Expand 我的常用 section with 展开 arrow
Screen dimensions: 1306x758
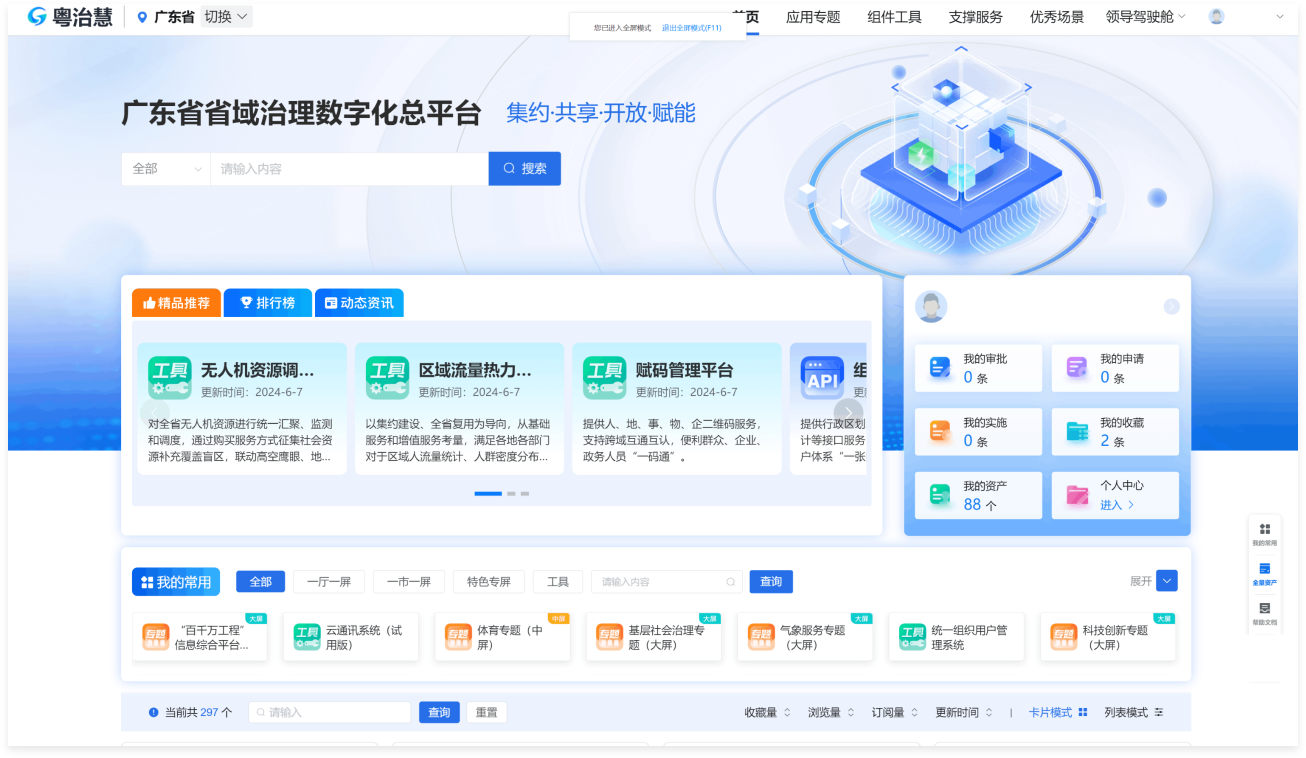click(1166, 581)
